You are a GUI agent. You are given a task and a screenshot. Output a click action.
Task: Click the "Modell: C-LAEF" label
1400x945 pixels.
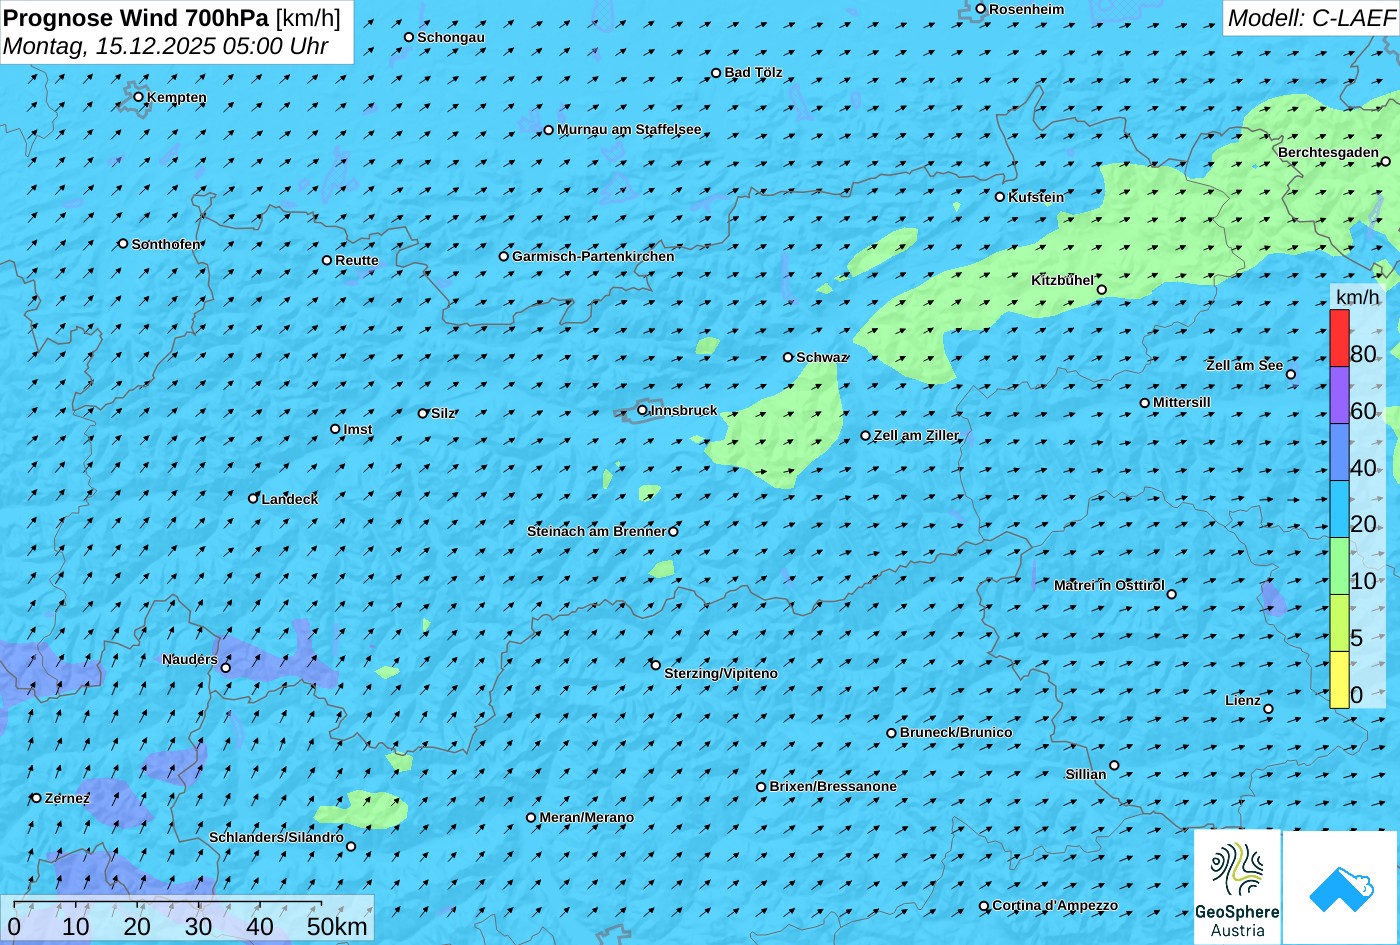point(1310,18)
